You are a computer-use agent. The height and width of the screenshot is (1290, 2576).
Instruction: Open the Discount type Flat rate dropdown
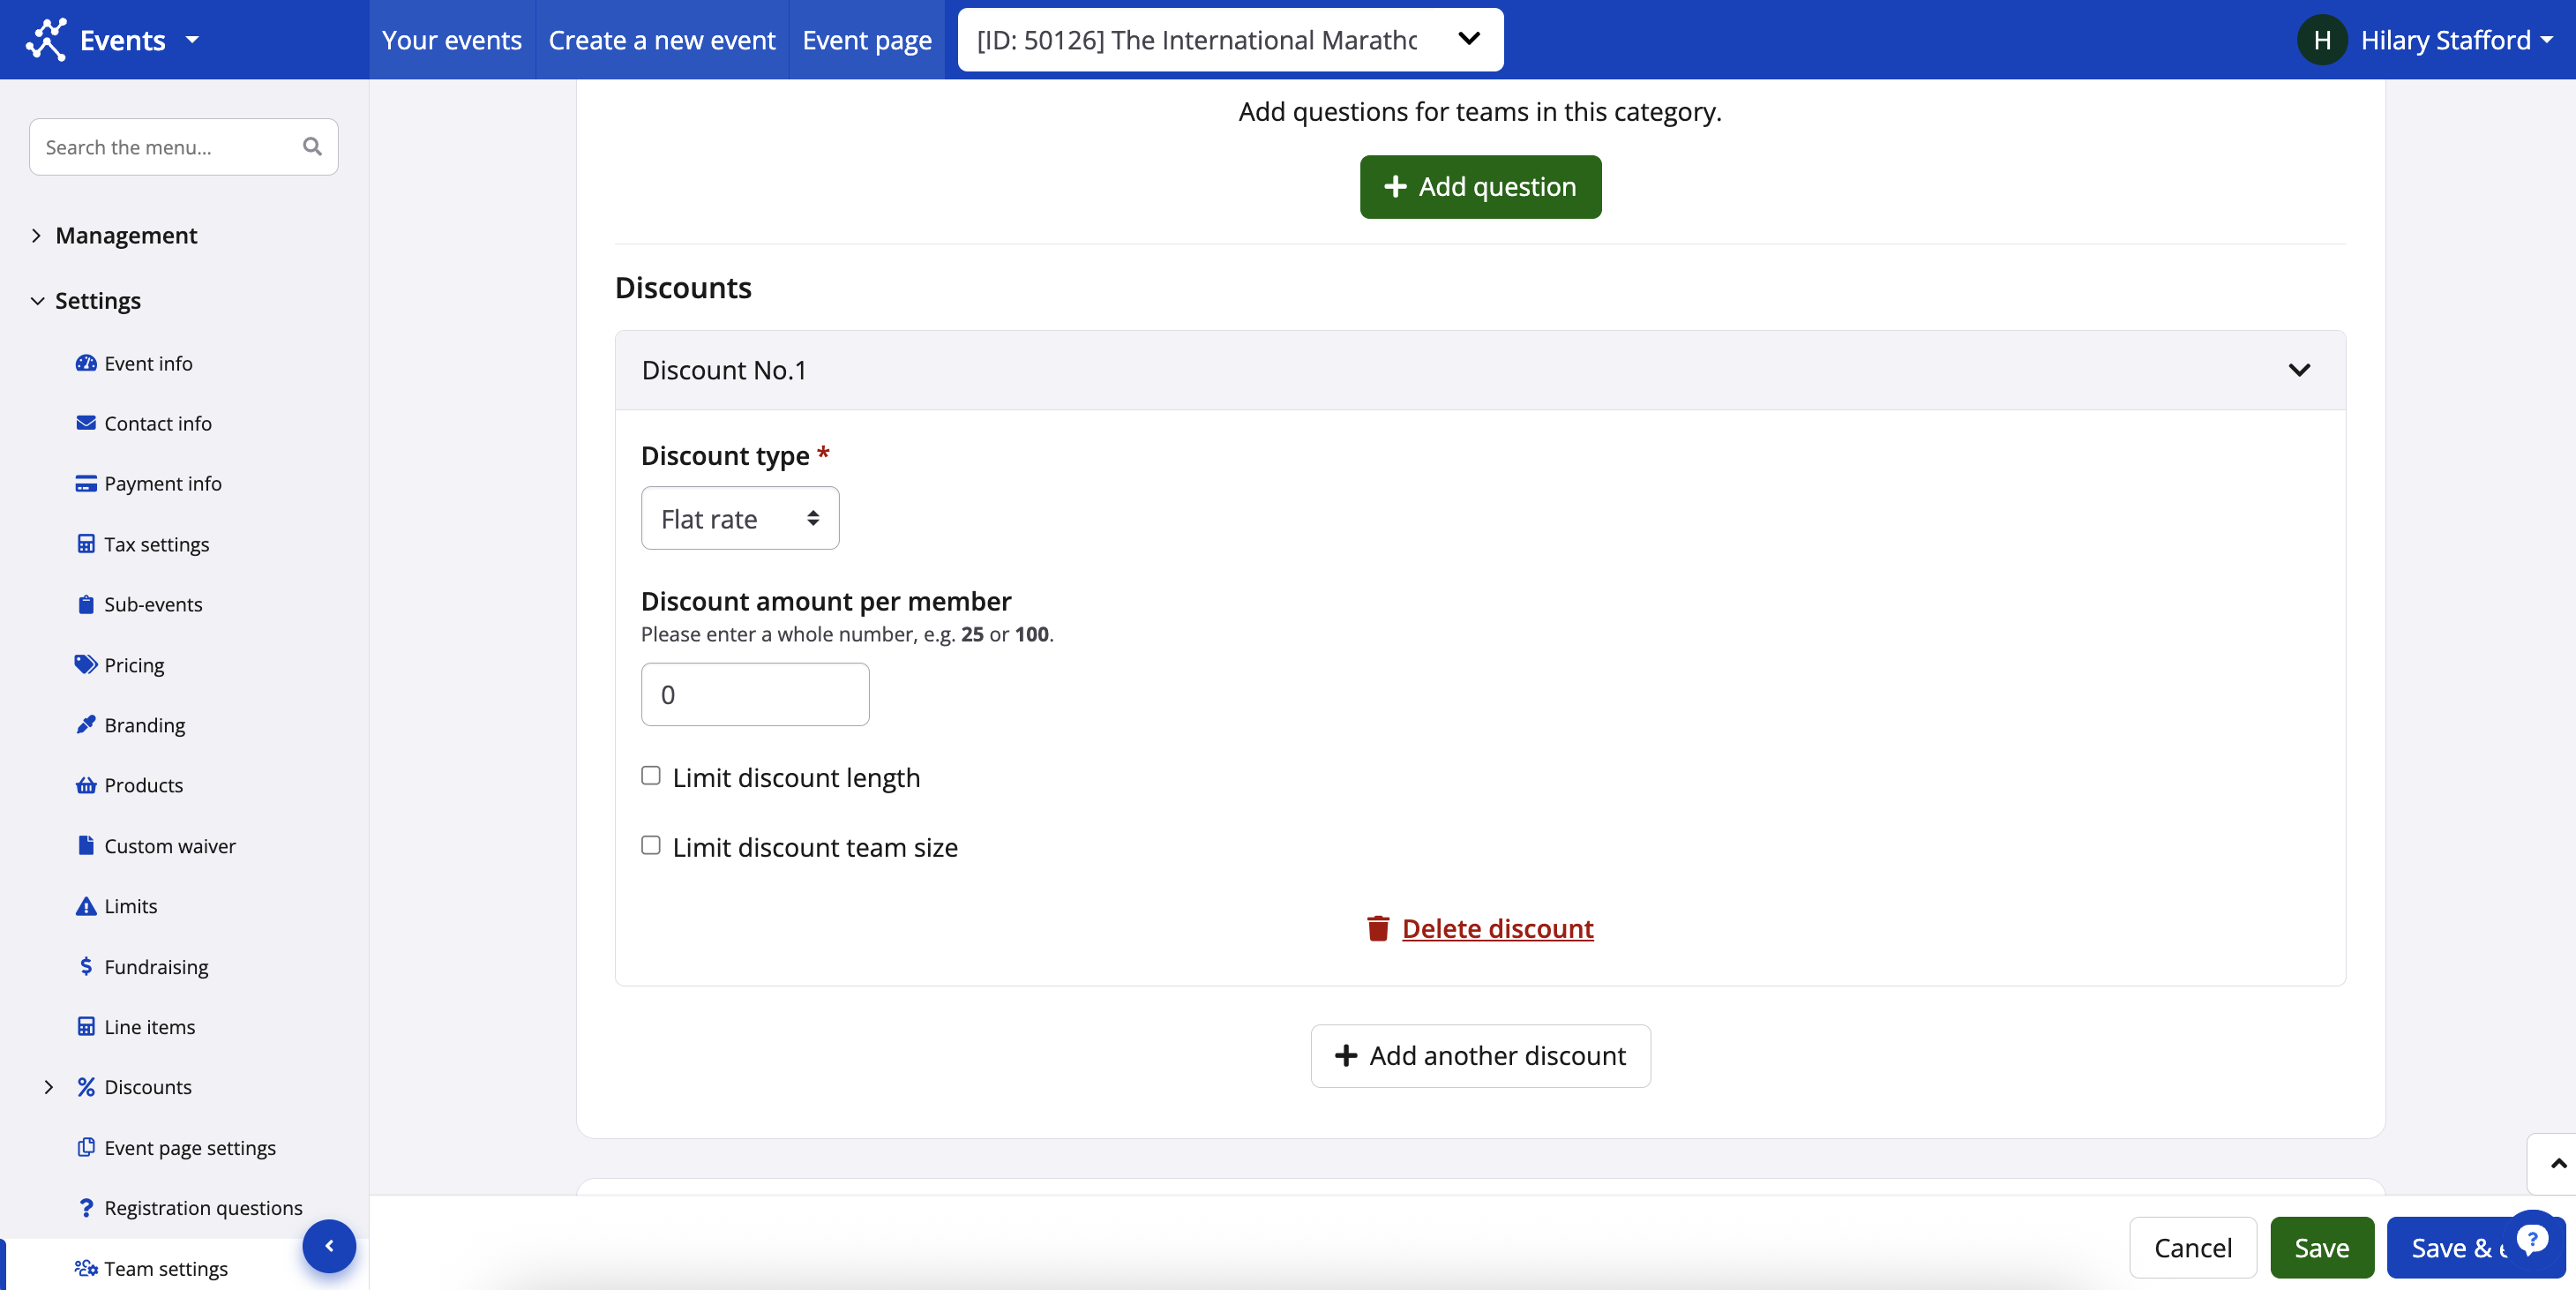(x=740, y=518)
